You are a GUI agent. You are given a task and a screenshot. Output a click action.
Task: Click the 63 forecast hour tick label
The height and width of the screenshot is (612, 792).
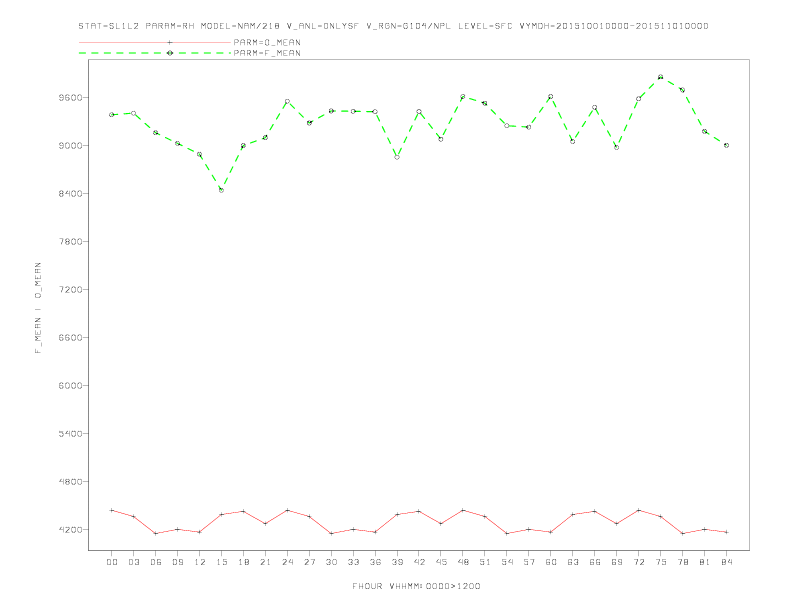(x=573, y=562)
